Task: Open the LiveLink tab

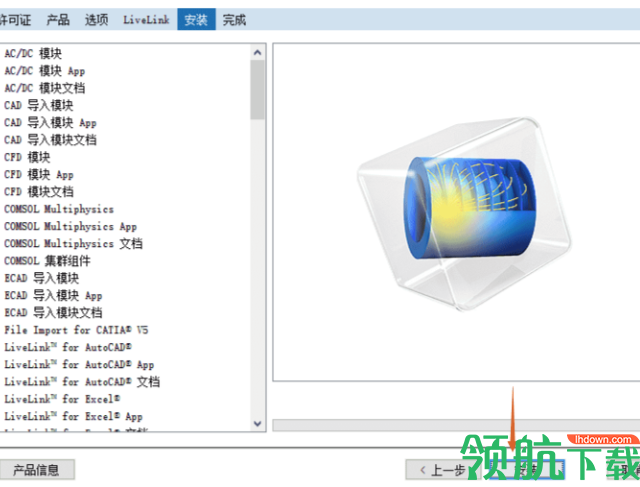Action: [x=146, y=20]
